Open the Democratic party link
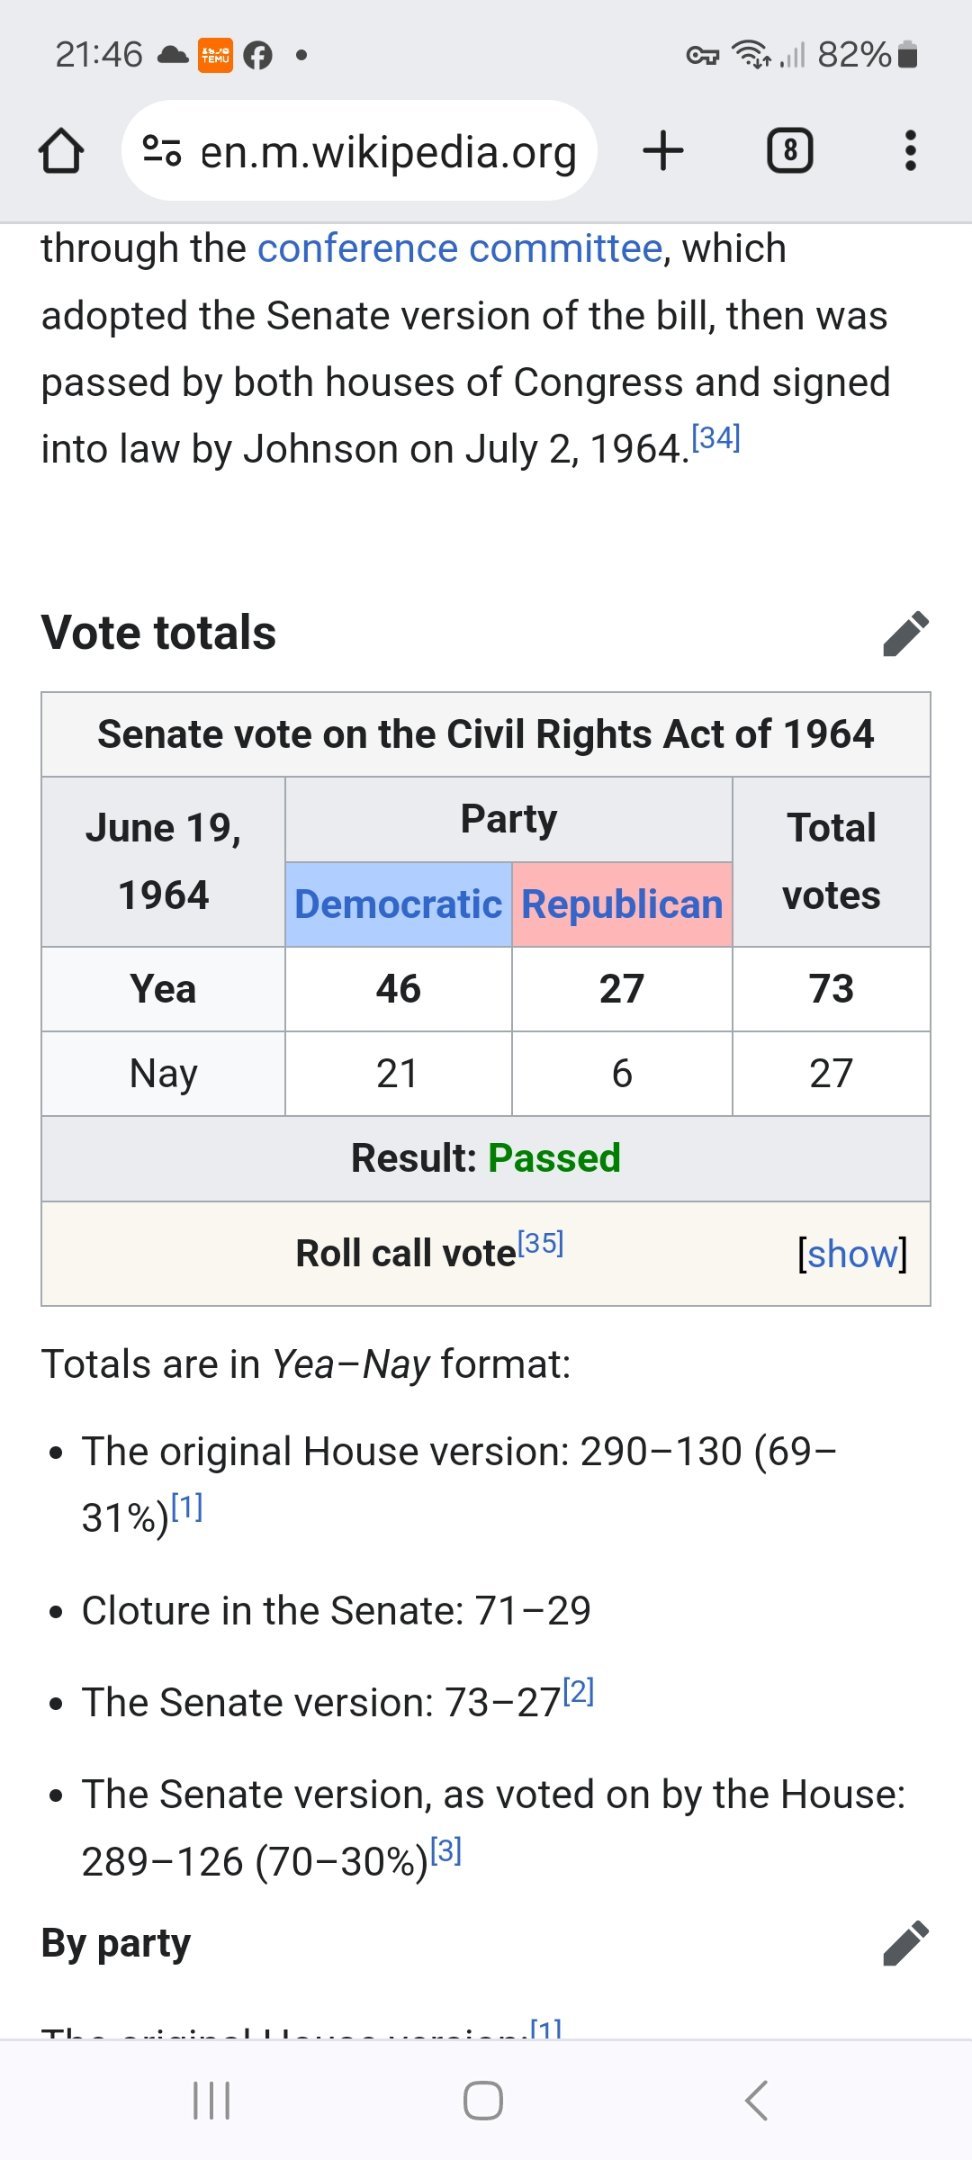Image resolution: width=972 pixels, height=2160 pixels. [398, 904]
